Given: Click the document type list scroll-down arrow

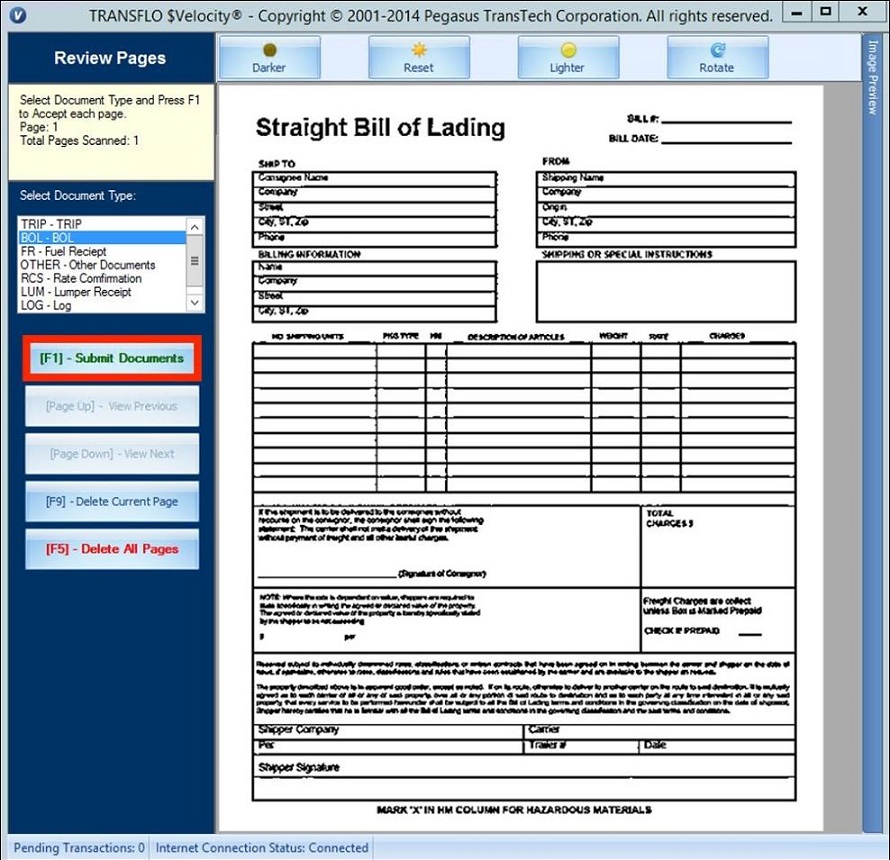Looking at the screenshot, I should coord(195,303).
